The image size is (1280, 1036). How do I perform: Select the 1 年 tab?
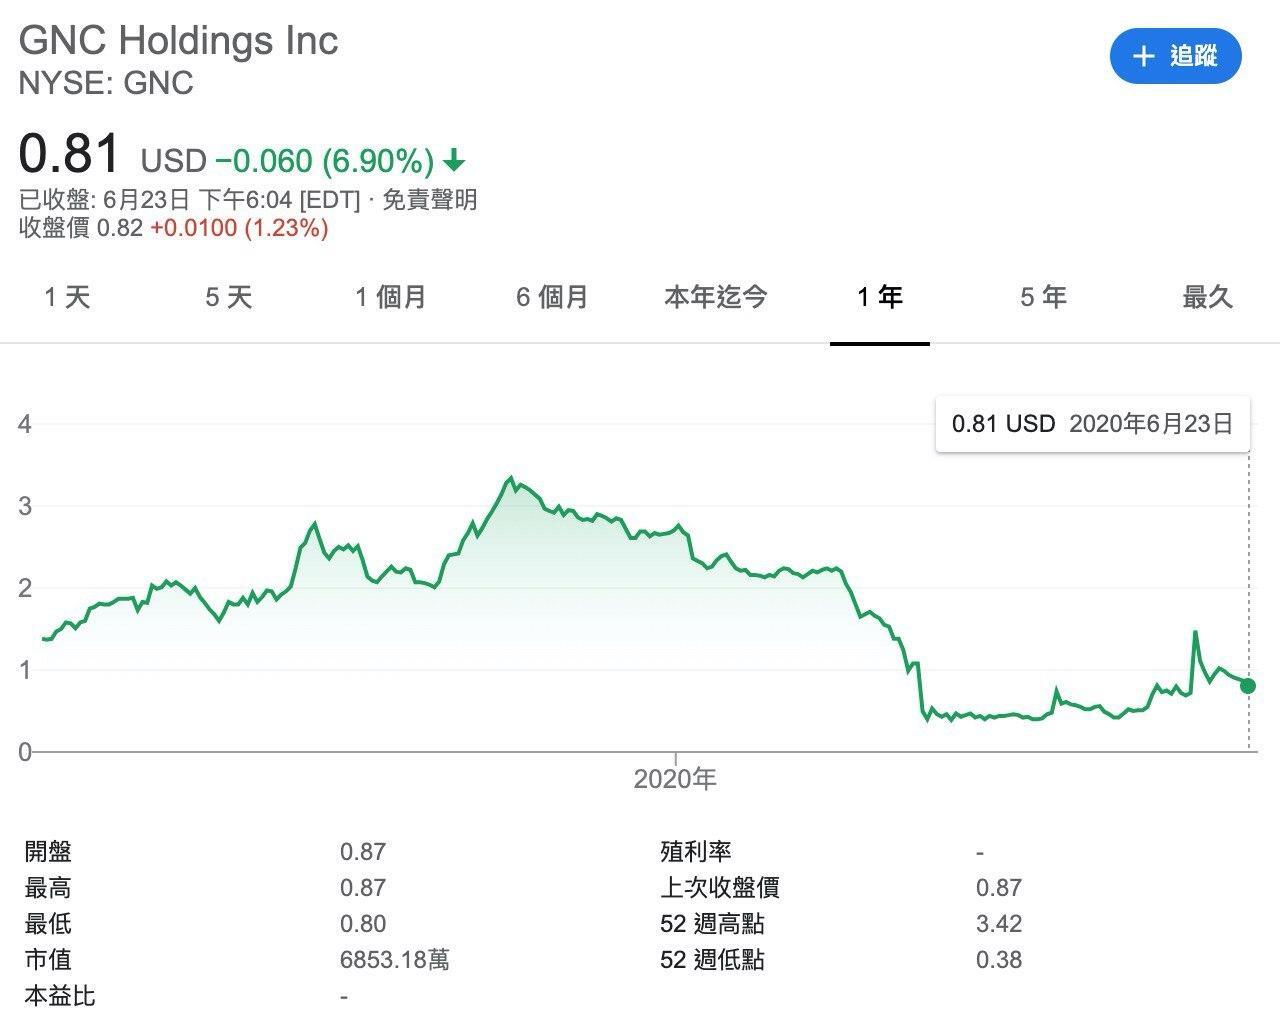880,297
